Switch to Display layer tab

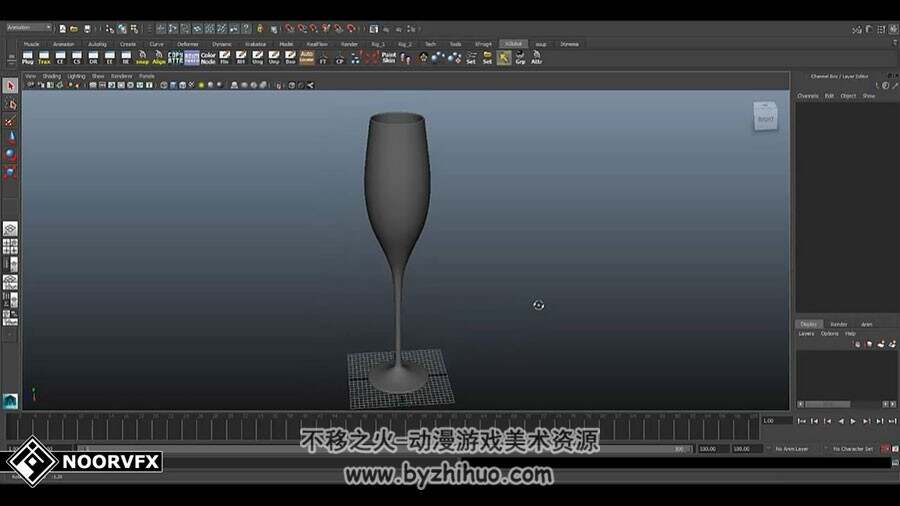809,324
